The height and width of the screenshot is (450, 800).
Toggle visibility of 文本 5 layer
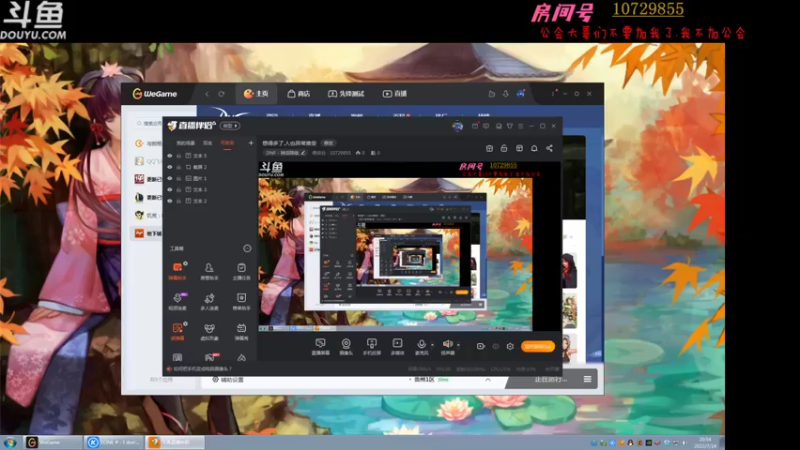(x=170, y=156)
